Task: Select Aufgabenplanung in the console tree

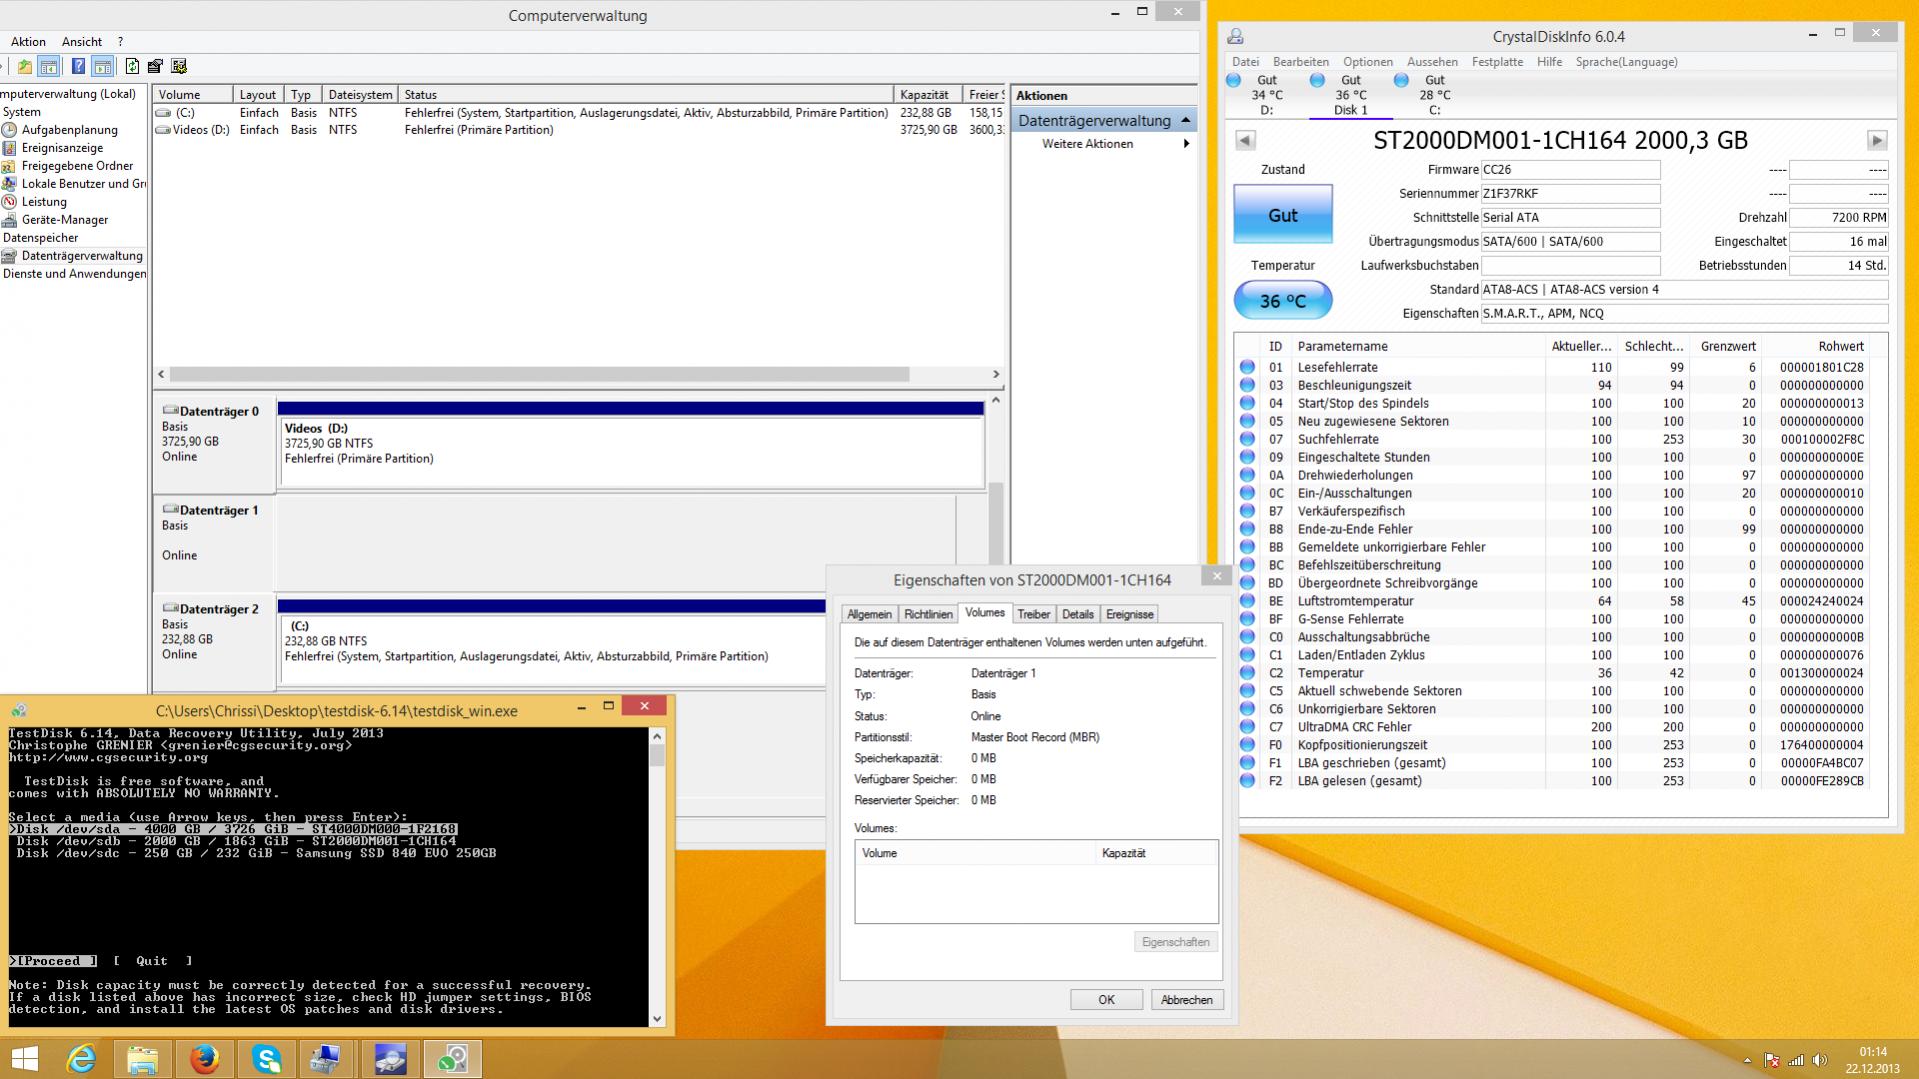Action: pyautogui.click(x=69, y=130)
